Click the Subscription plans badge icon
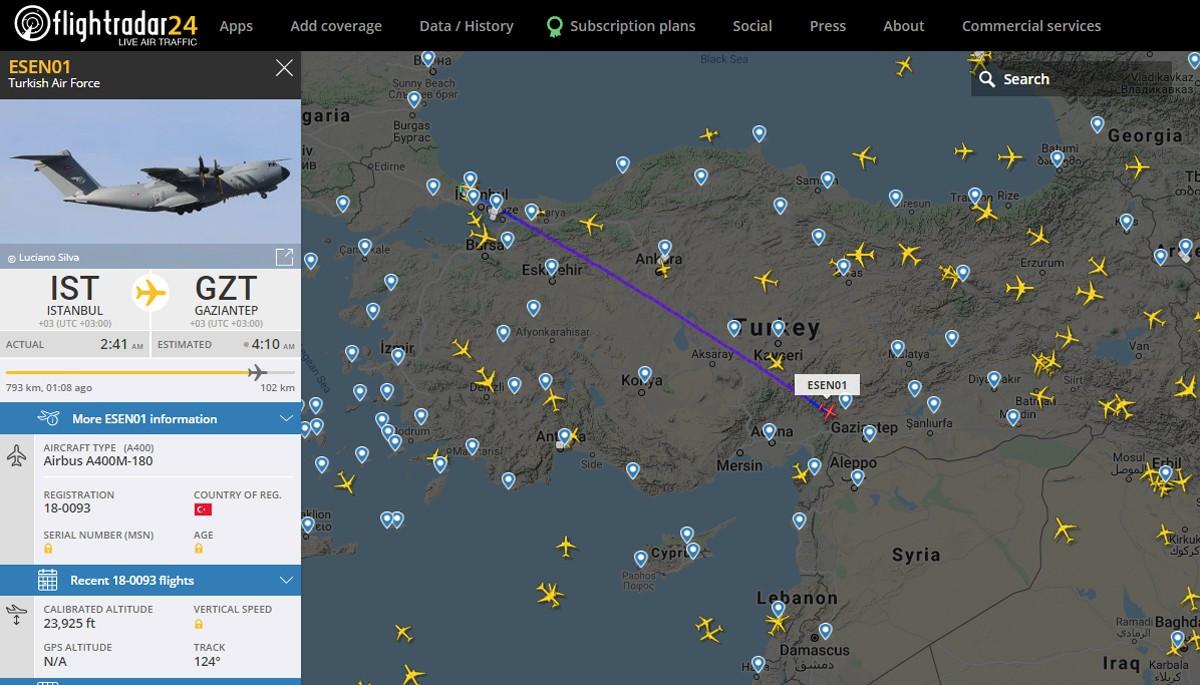Image resolution: width=1200 pixels, height=685 pixels. pyautogui.click(x=554, y=26)
